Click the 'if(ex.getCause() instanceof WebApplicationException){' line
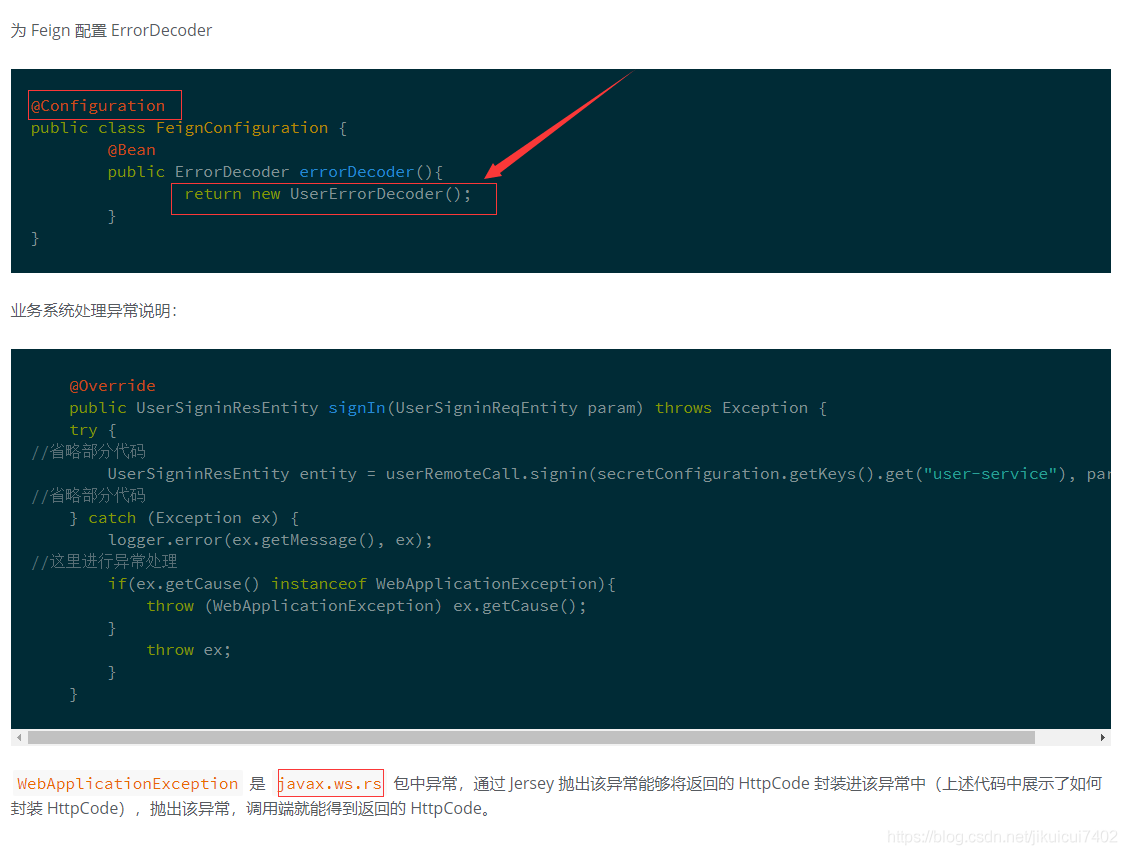 point(362,583)
